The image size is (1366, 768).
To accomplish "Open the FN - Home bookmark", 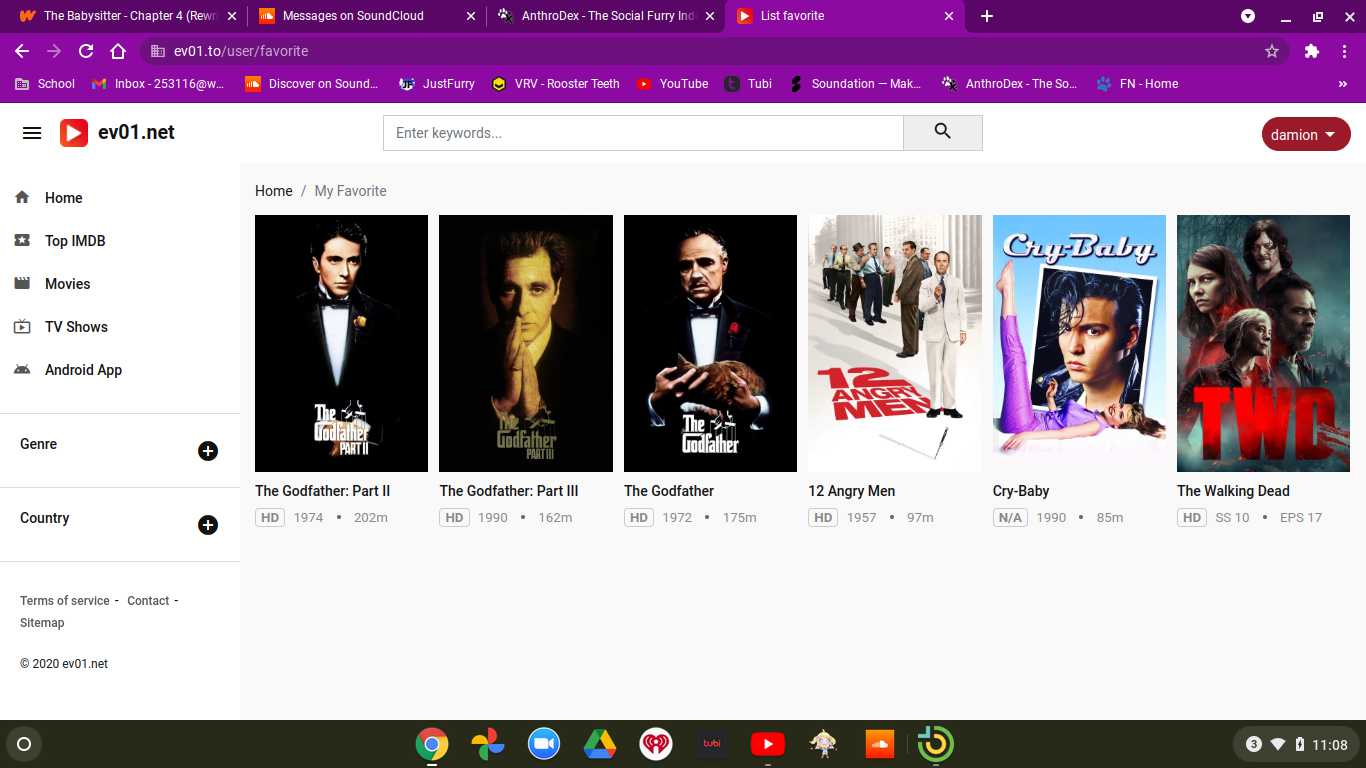I will pyautogui.click(x=1138, y=84).
